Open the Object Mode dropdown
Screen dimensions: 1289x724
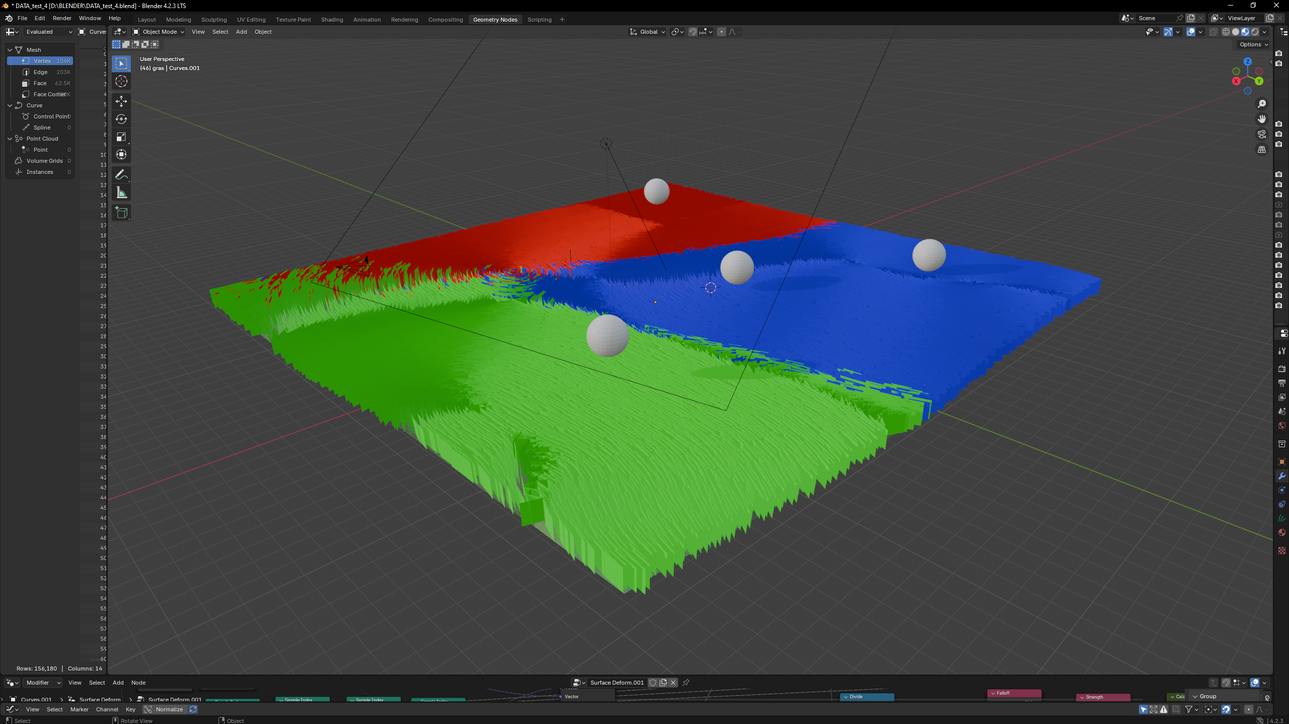click(x=159, y=32)
